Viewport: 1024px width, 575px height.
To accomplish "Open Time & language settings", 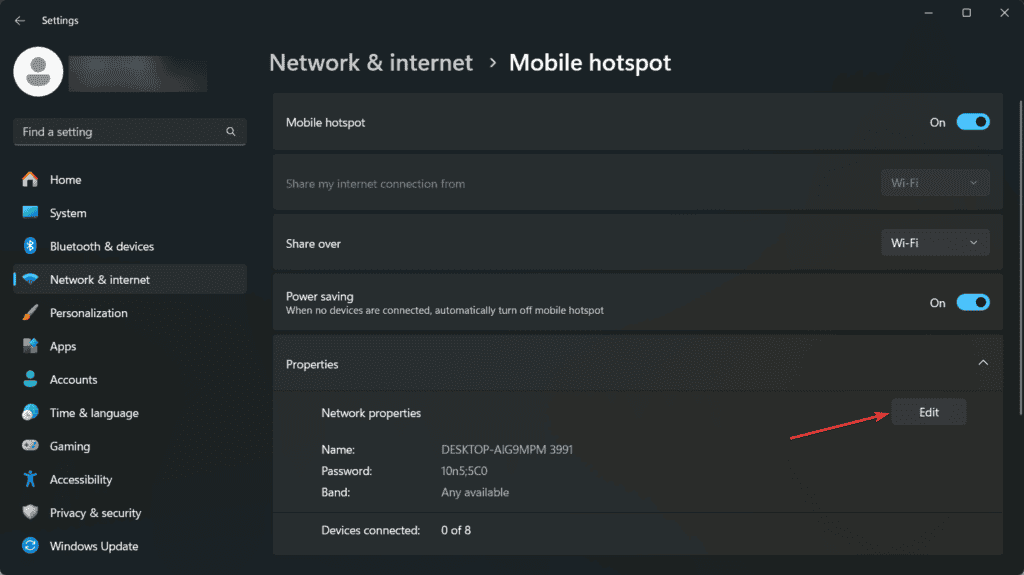I will click(130, 413).
